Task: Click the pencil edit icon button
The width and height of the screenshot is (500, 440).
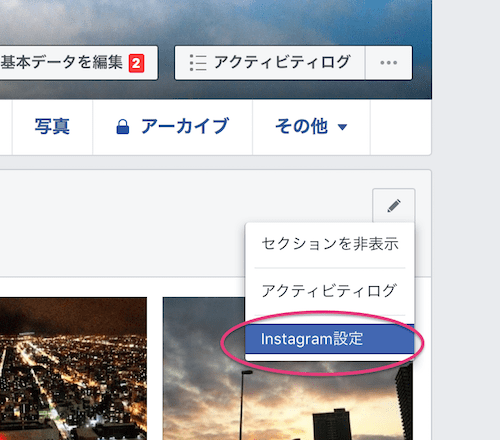Action: point(394,206)
